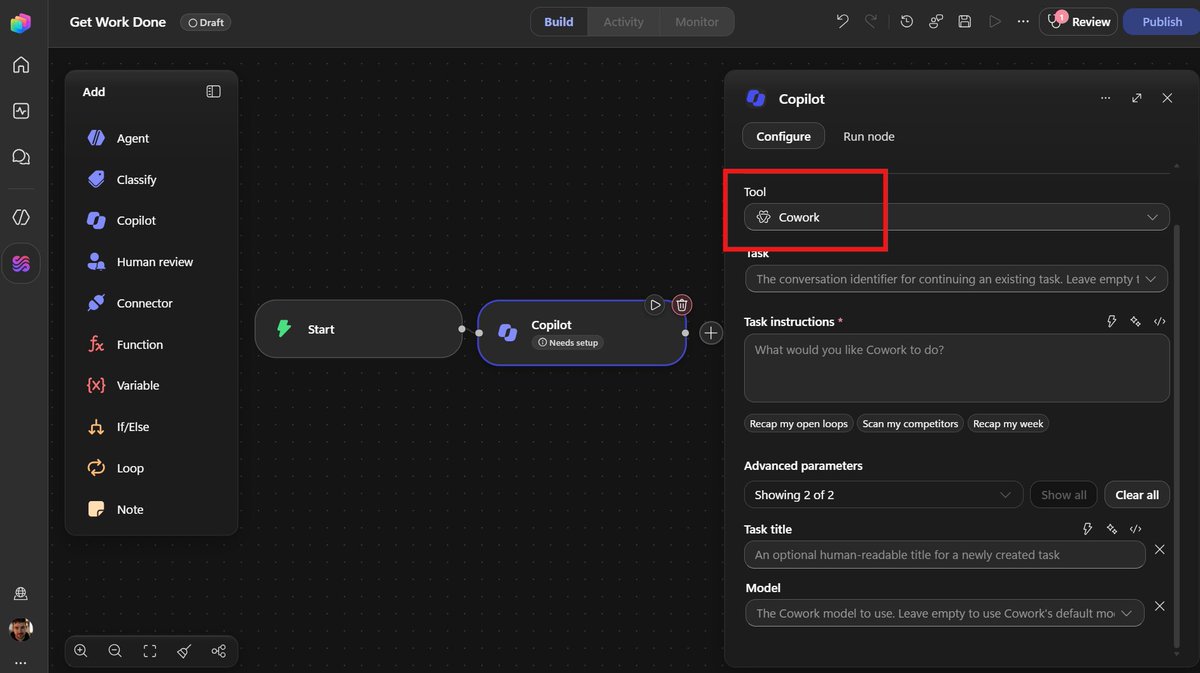Open the user profile avatar
The image size is (1200, 673).
[21, 629]
